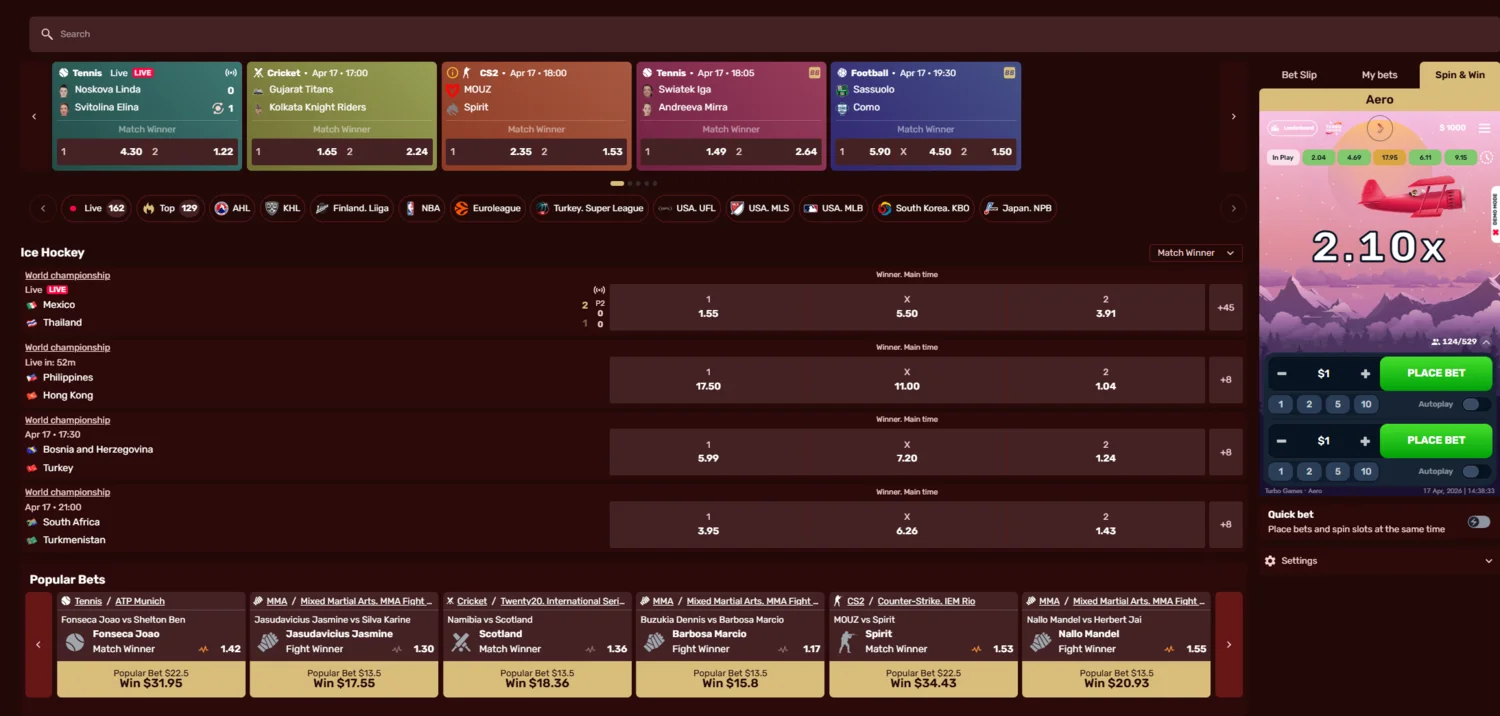Viewport: 1500px width, 716px height.
Task: Add Popular Bet Win $31.95
Action: point(151,679)
